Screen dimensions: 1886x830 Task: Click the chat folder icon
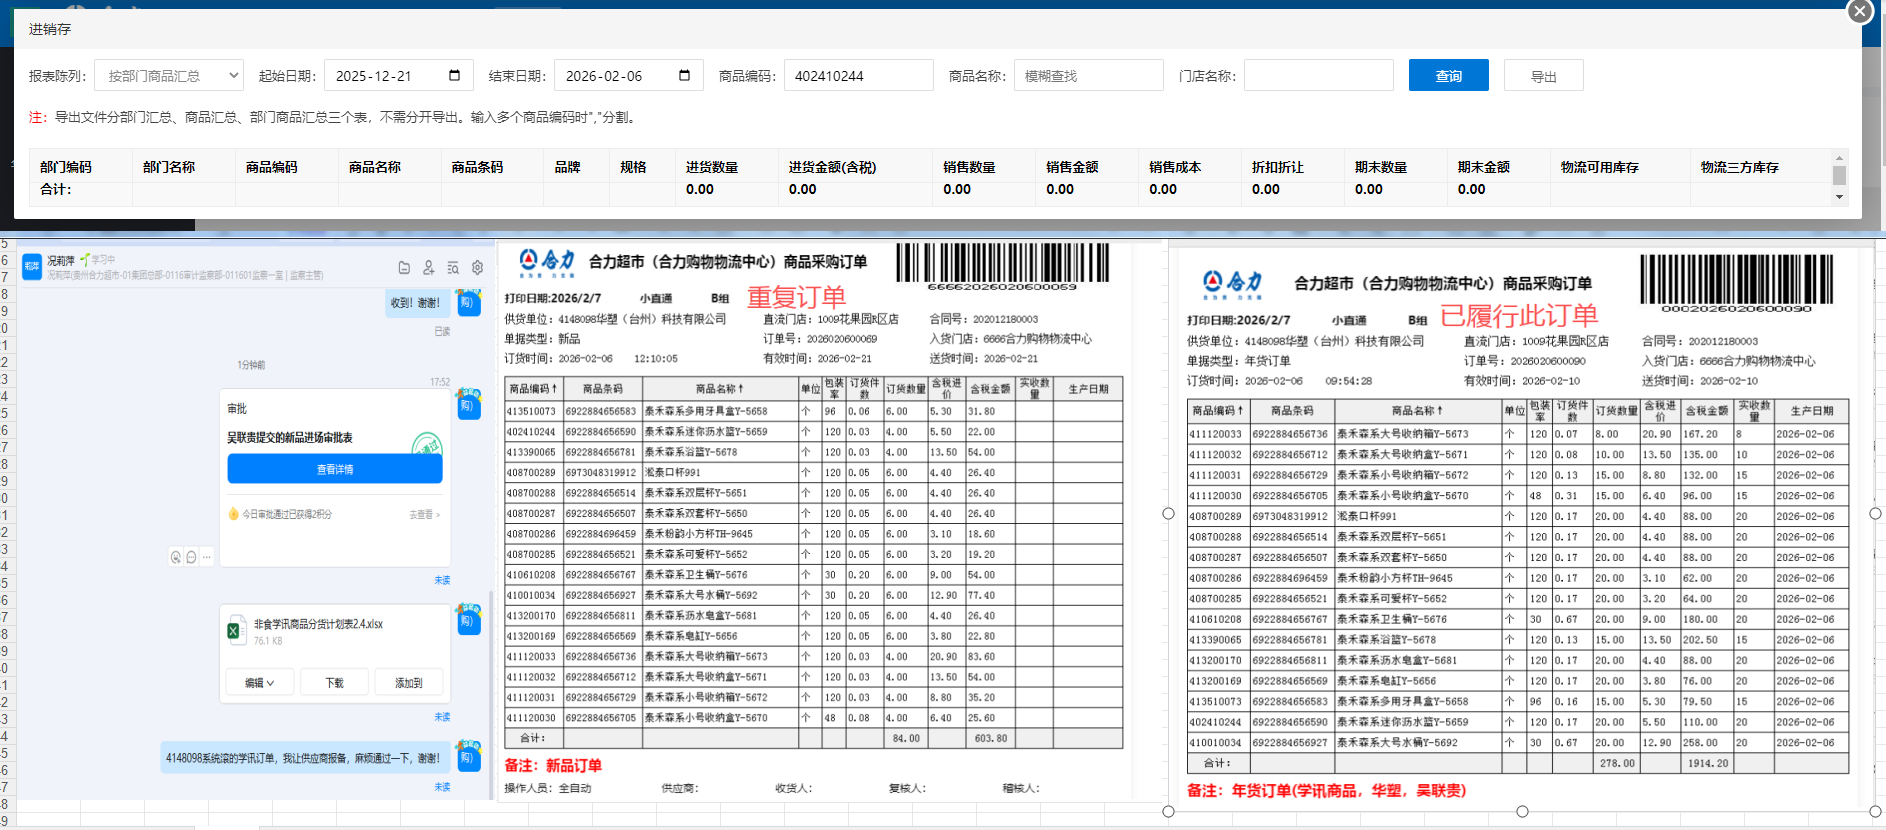[404, 268]
